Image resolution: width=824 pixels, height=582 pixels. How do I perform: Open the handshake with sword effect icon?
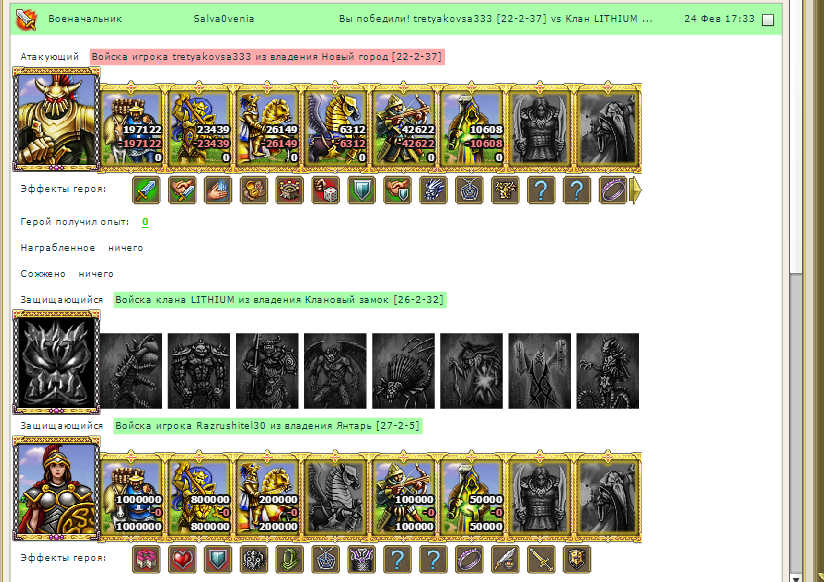(182, 190)
